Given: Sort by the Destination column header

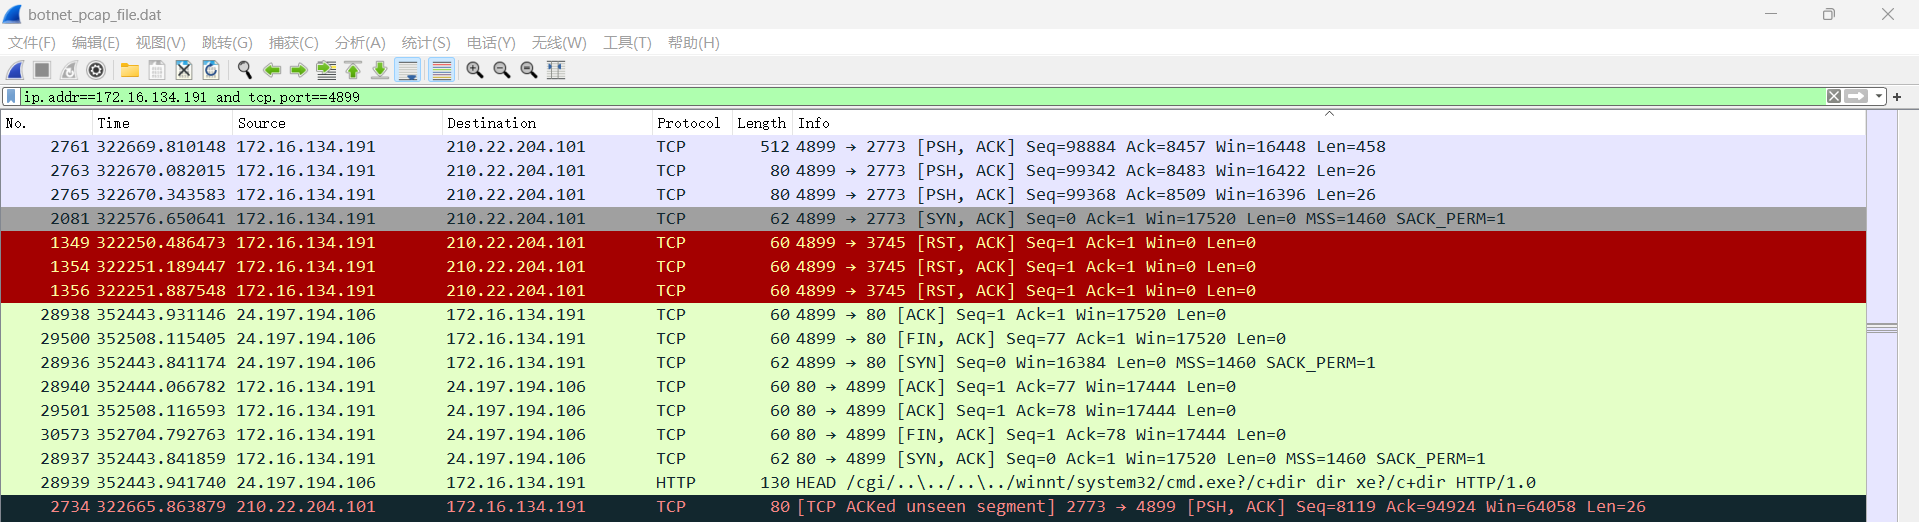Looking at the screenshot, I should tap(547, 123).
